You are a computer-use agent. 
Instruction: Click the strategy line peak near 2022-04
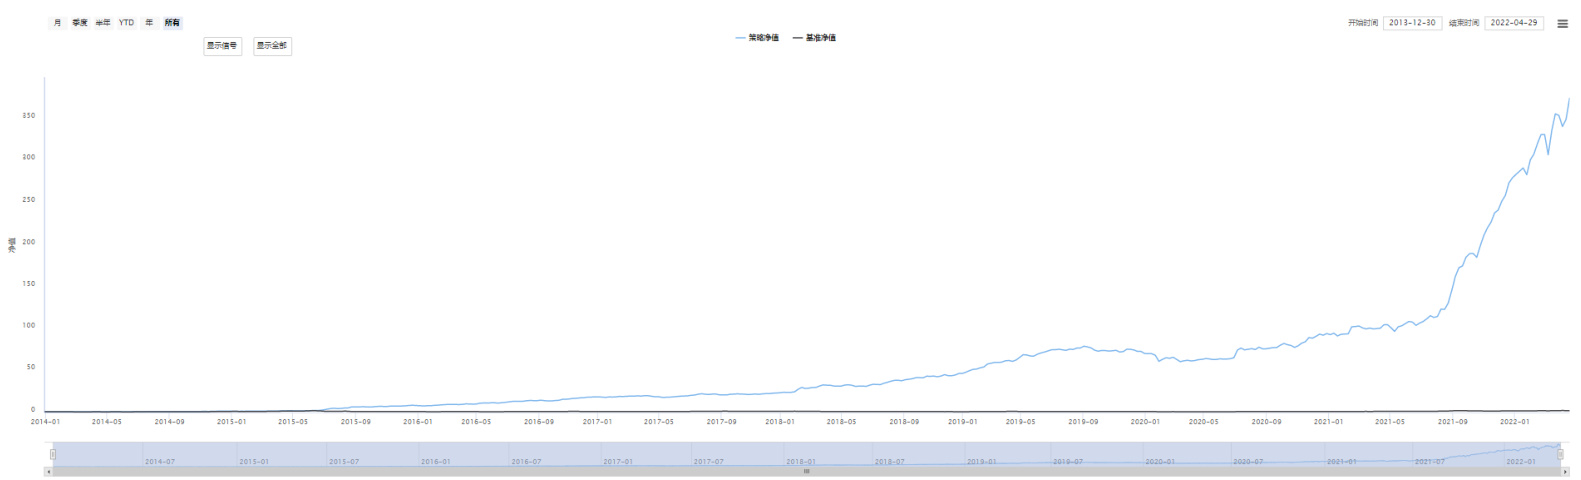1568,100
